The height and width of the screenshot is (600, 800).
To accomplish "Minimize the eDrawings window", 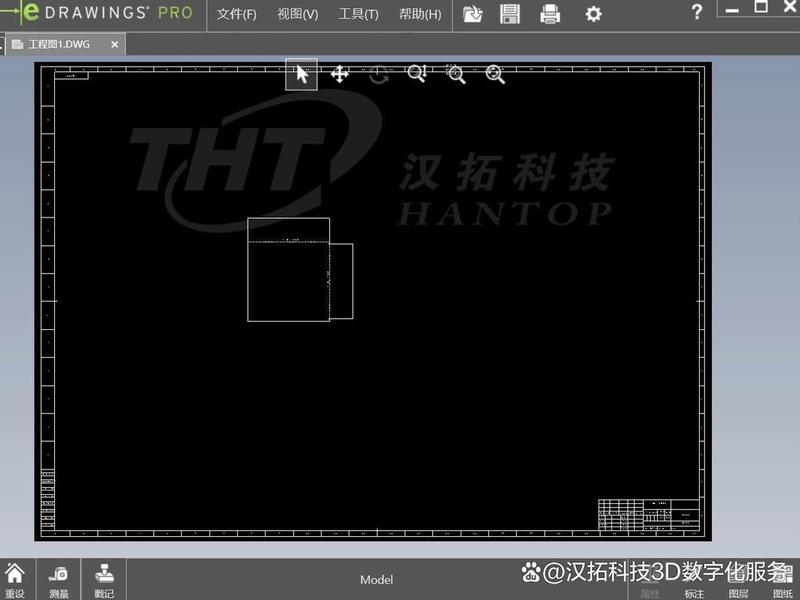I will click(x=733, y=9).
